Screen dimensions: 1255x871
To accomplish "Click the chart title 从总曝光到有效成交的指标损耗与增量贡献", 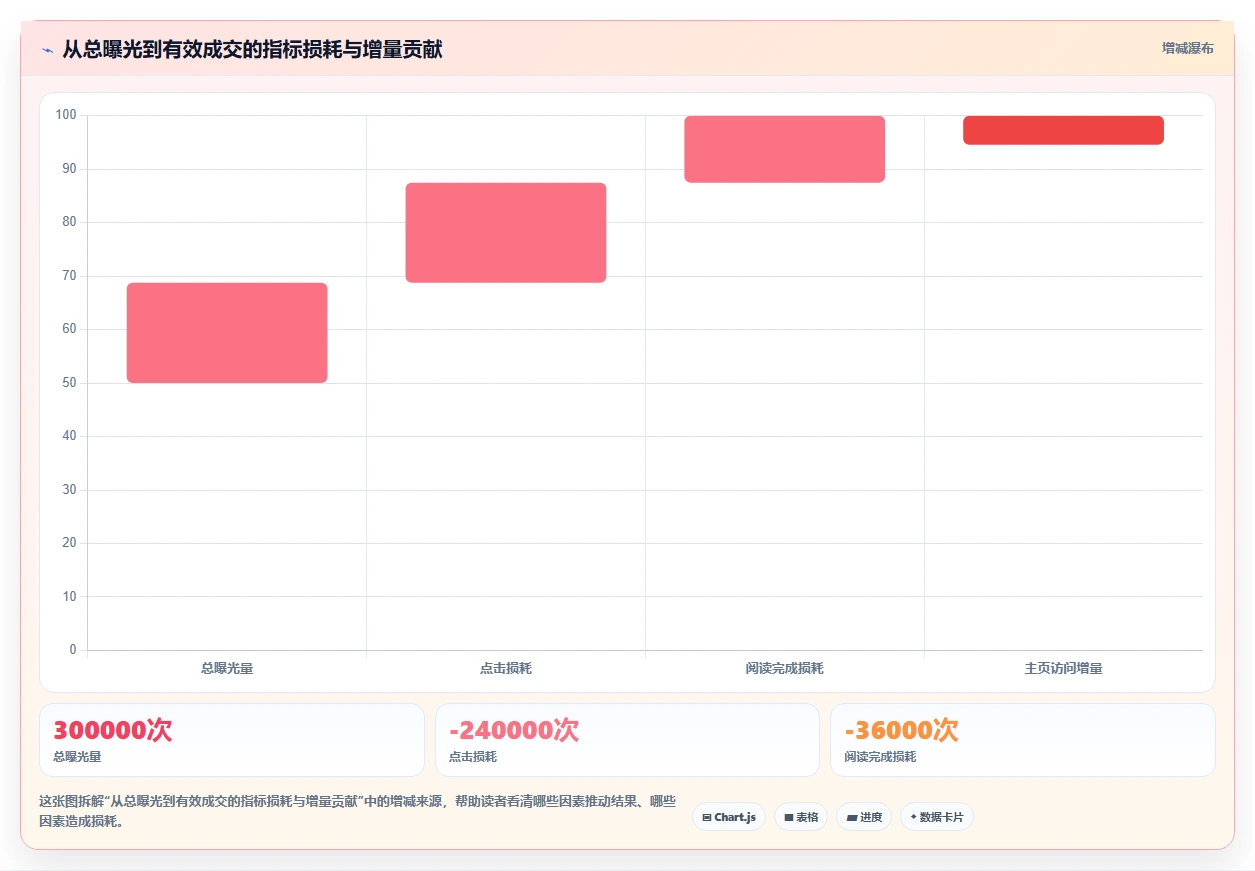I will (252, 49).
